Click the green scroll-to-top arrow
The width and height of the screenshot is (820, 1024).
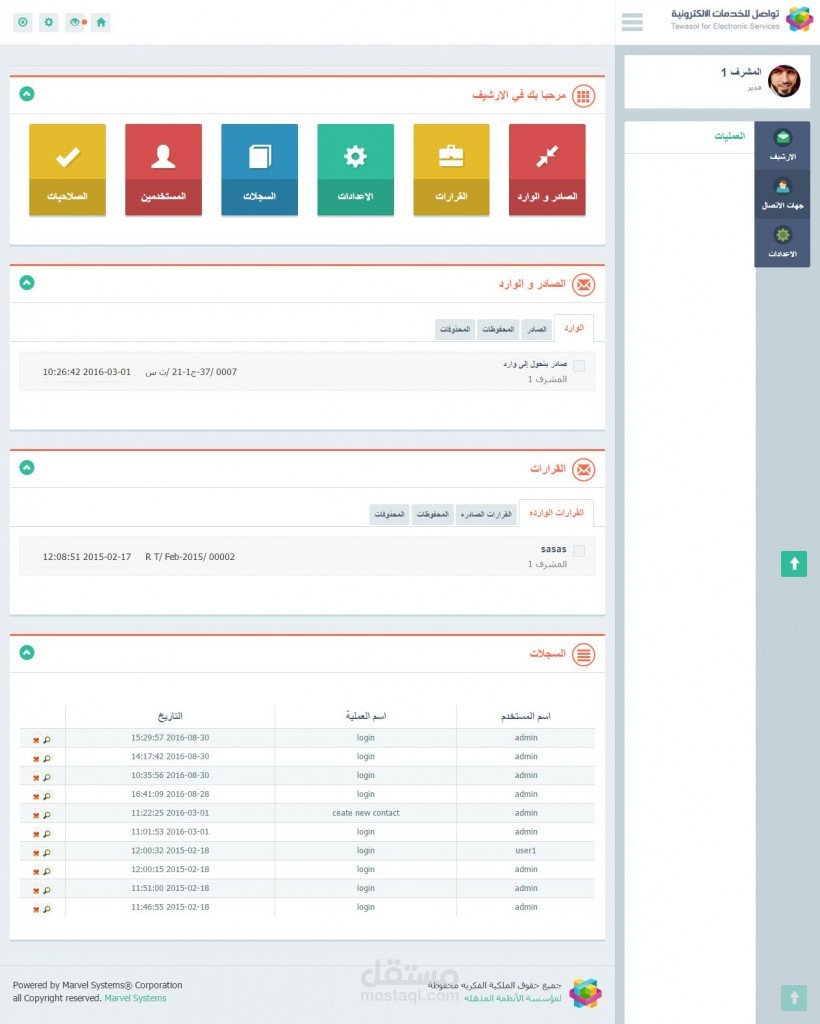pyautogui.click(x=793, y=563)
